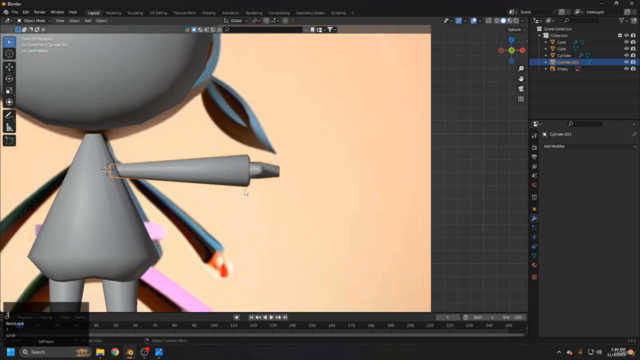Open the Modifiers wrench properties tab
Image resolution: width=640 pixels, height=360 pixels.
click(x=534, y=219)
